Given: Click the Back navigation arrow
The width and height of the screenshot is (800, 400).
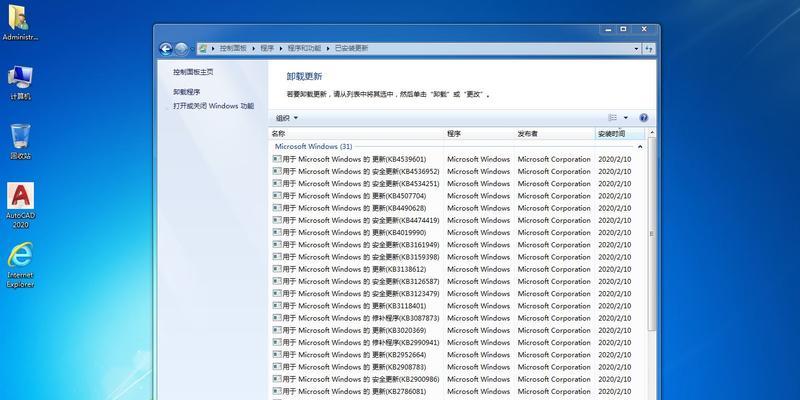Looking at the screenshot, I should 165,49.
